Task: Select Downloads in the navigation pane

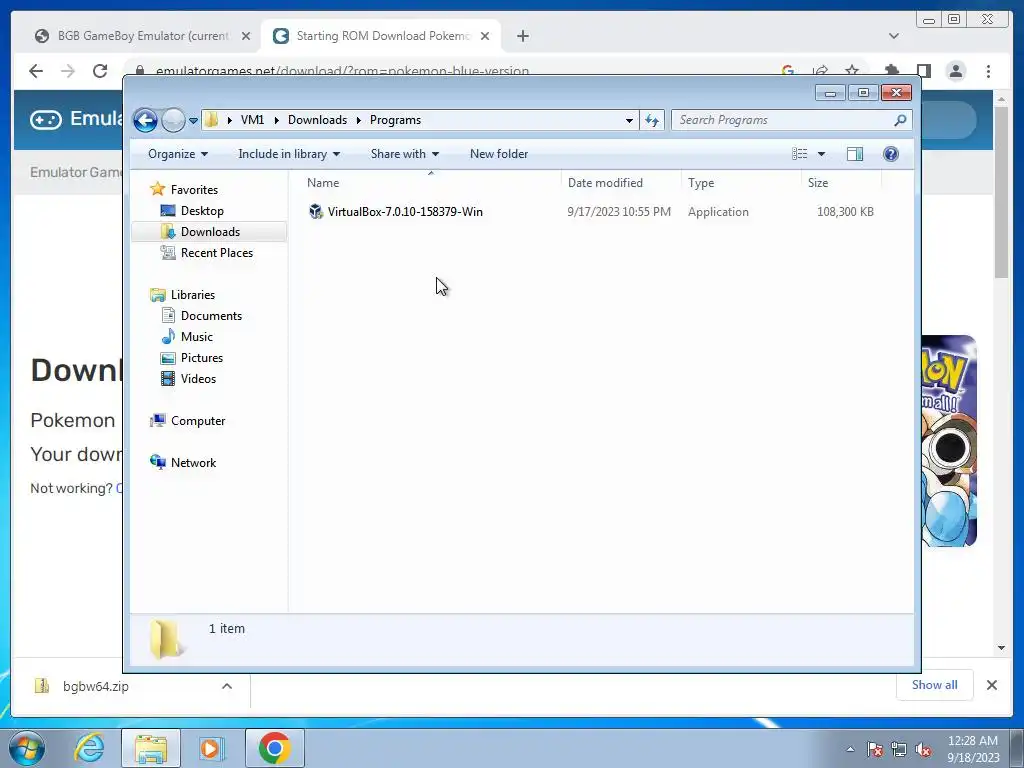Action: tap(210, 232)
